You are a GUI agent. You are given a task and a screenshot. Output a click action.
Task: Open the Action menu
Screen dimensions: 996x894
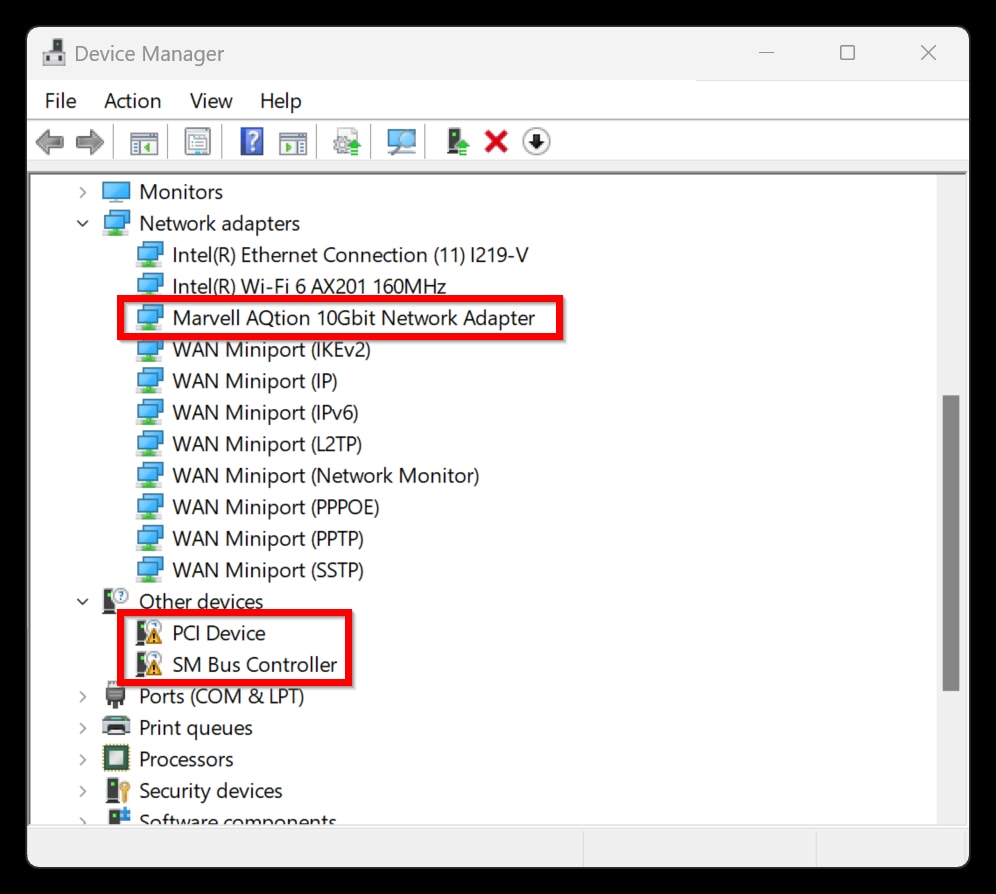[132, 101]
